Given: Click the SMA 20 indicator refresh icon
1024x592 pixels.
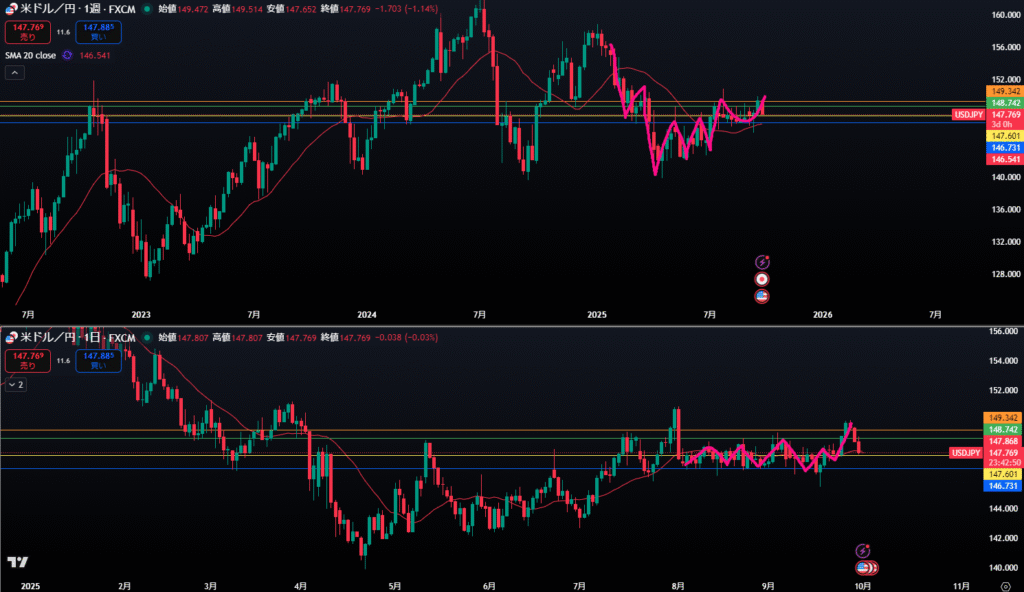Looking at the screenshot, I should pyautogui.click(x=68, y=56).
